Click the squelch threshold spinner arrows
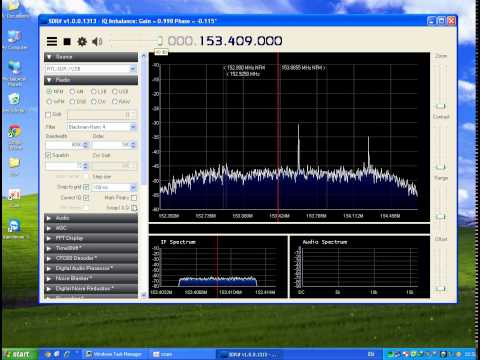This screenshot has height=360, width=480. pyautogui.click(x=85, y=166)
